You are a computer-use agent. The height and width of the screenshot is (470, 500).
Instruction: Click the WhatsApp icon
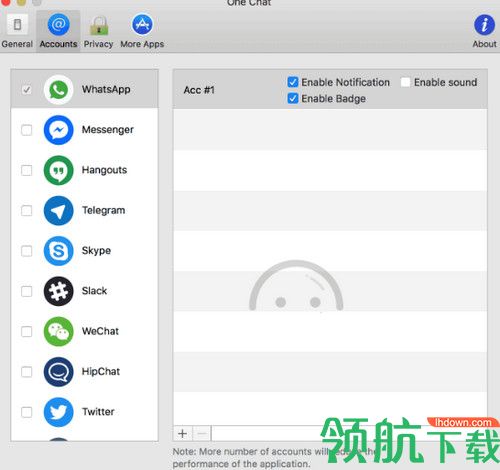click(59, 90)
